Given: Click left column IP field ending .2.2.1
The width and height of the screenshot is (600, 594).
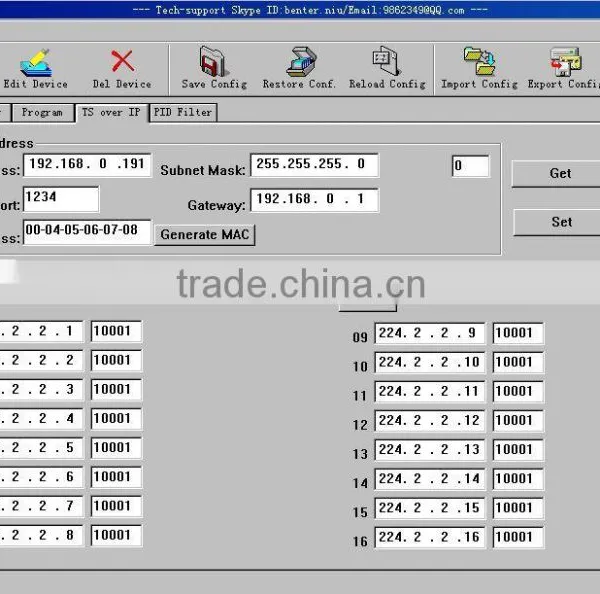Looking at the screenshot, I should point(41,331).
